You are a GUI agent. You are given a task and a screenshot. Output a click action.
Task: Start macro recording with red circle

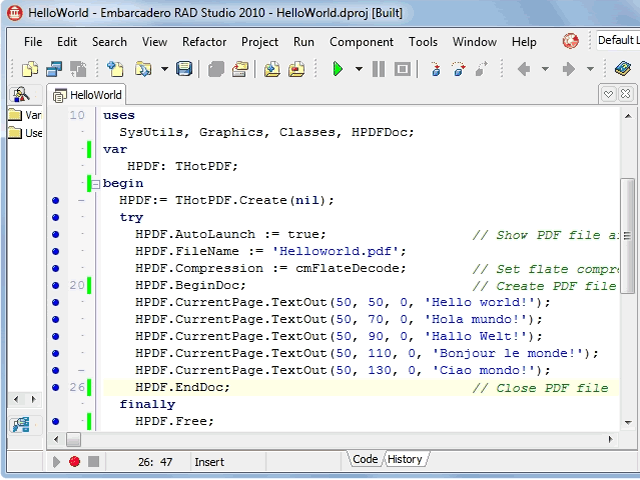coord(74,462)
